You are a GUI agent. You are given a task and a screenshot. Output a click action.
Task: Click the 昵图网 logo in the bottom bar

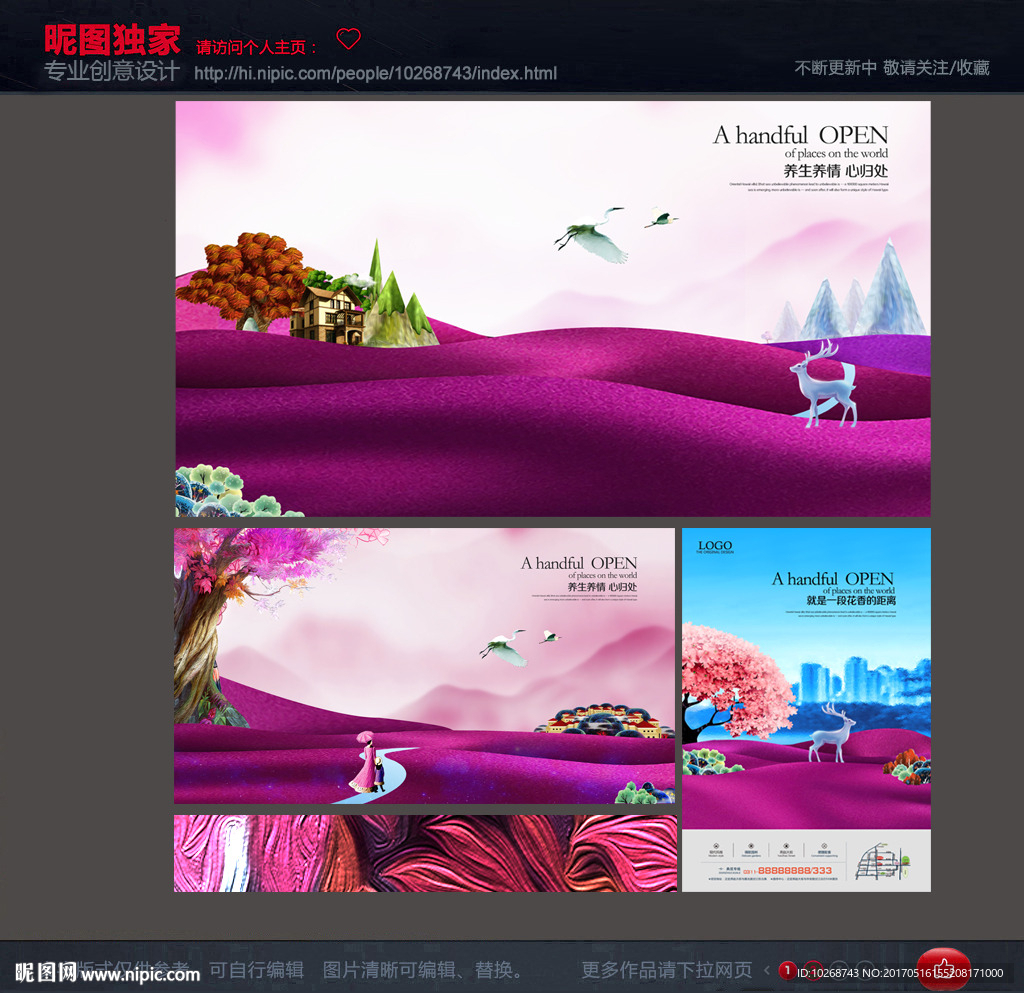45,972
